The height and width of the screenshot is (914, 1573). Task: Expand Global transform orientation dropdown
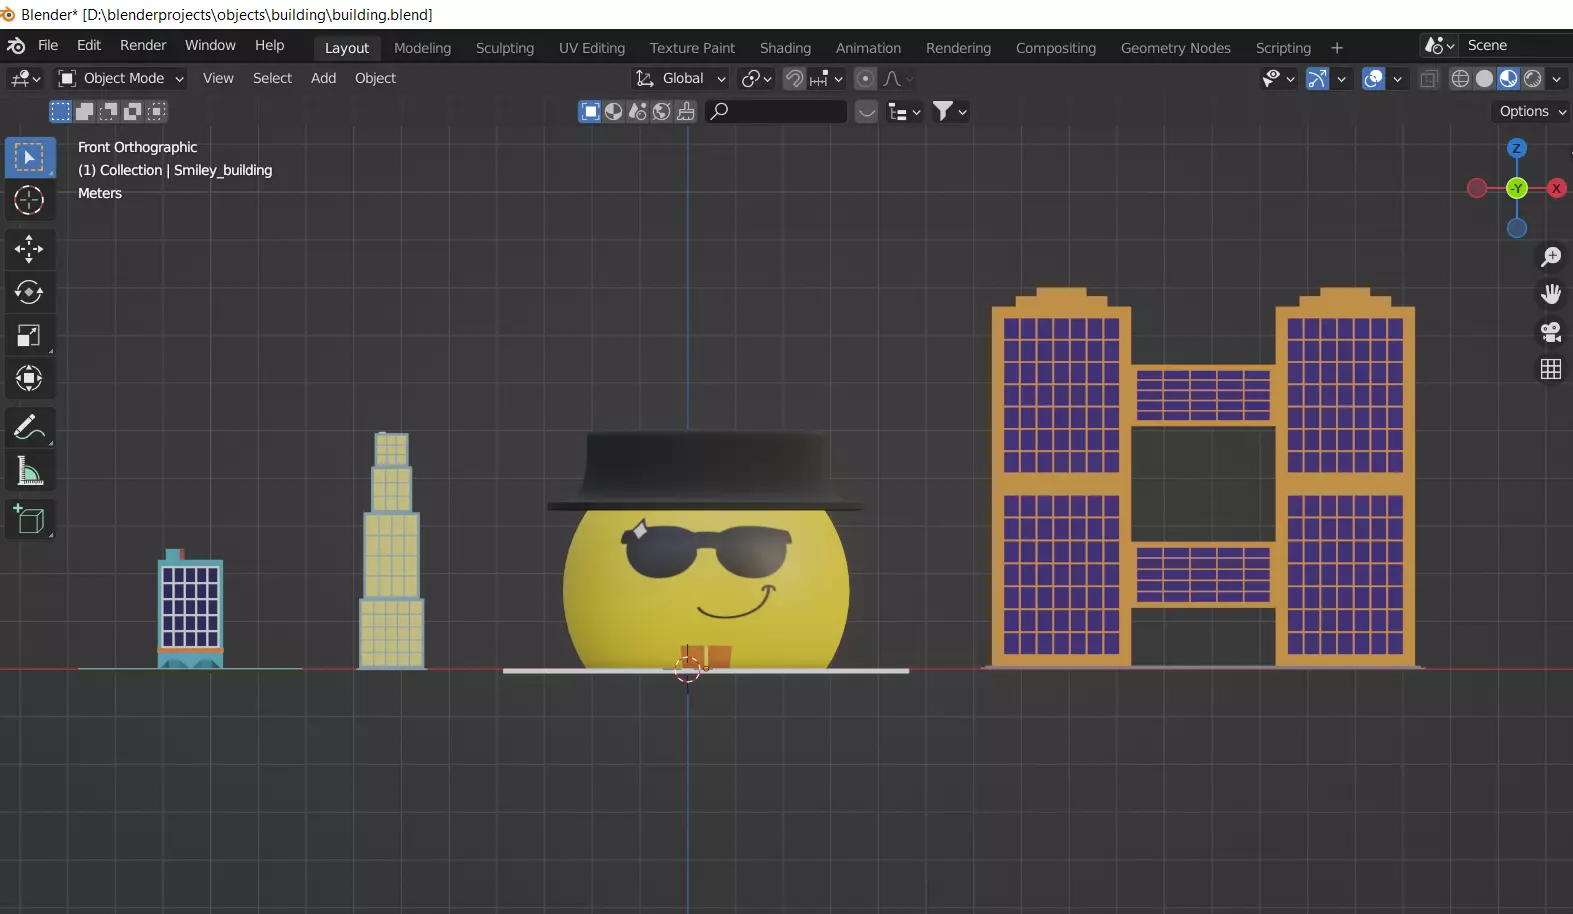pyautogui.click(x=681, y=79)
